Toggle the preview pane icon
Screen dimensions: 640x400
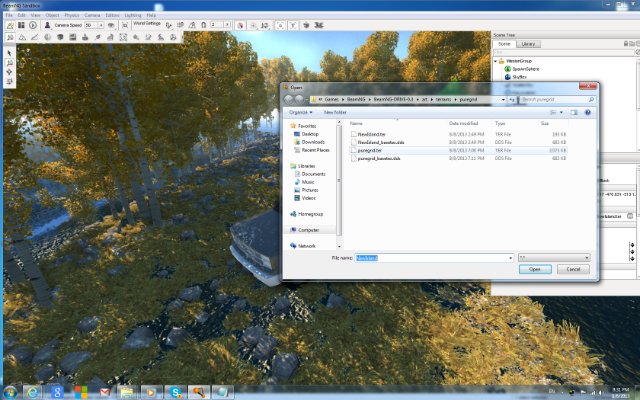[x=574, y=112]
